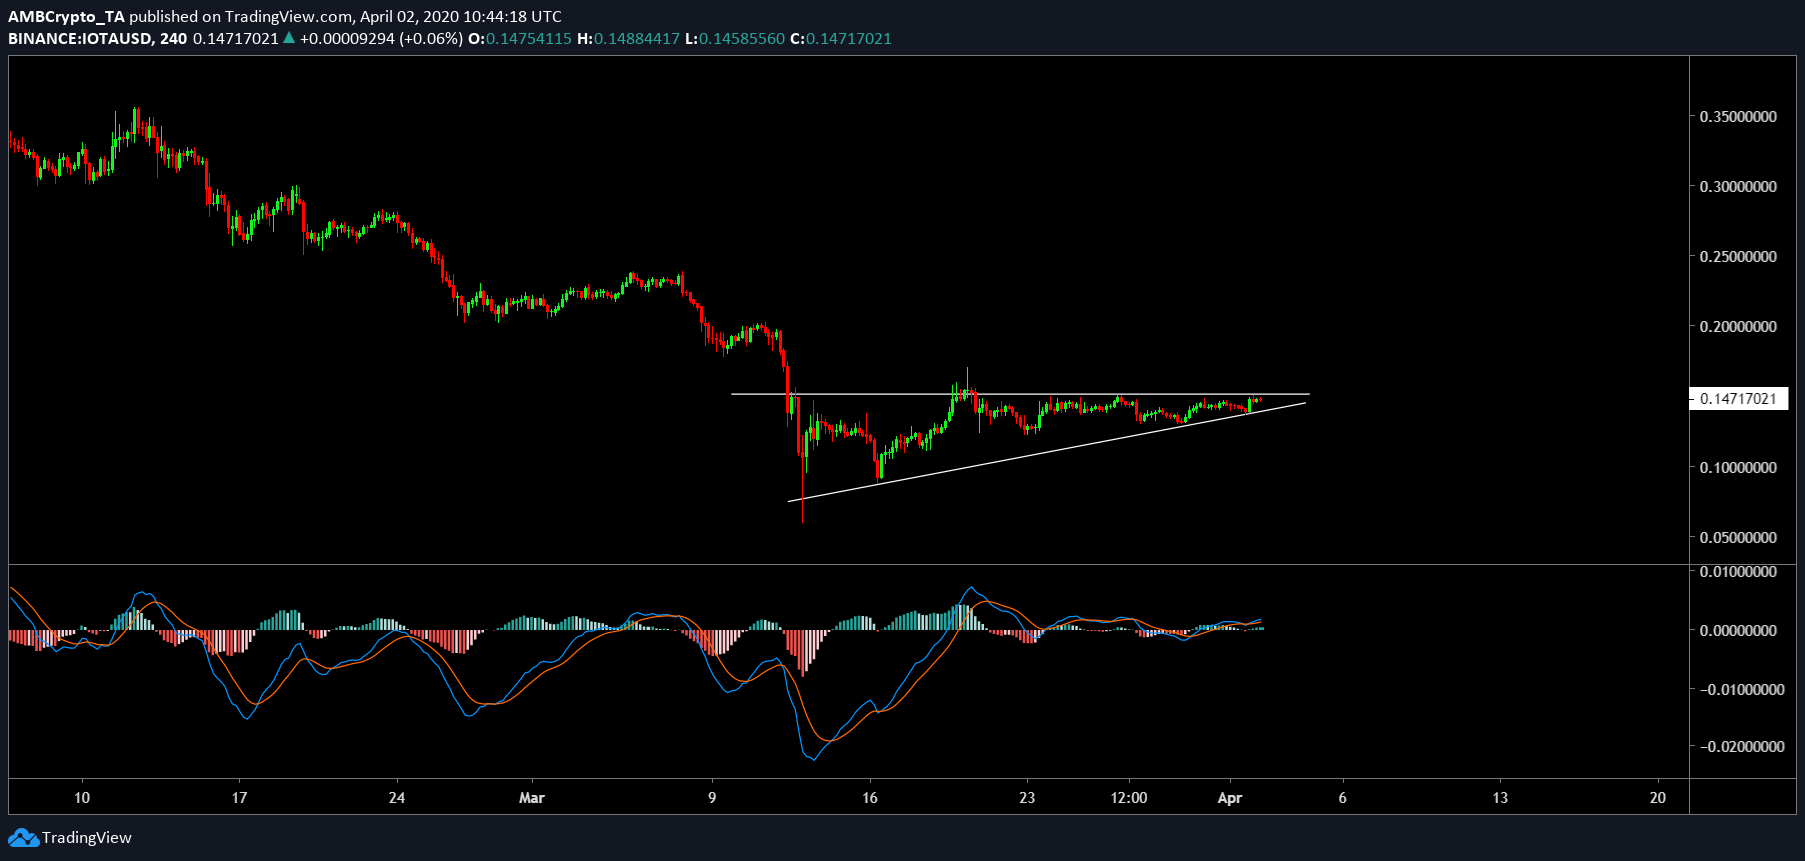Click the TradingView wordmark text
The width and height of the screenshot is (1805, 861).
(x=87, y=838)
